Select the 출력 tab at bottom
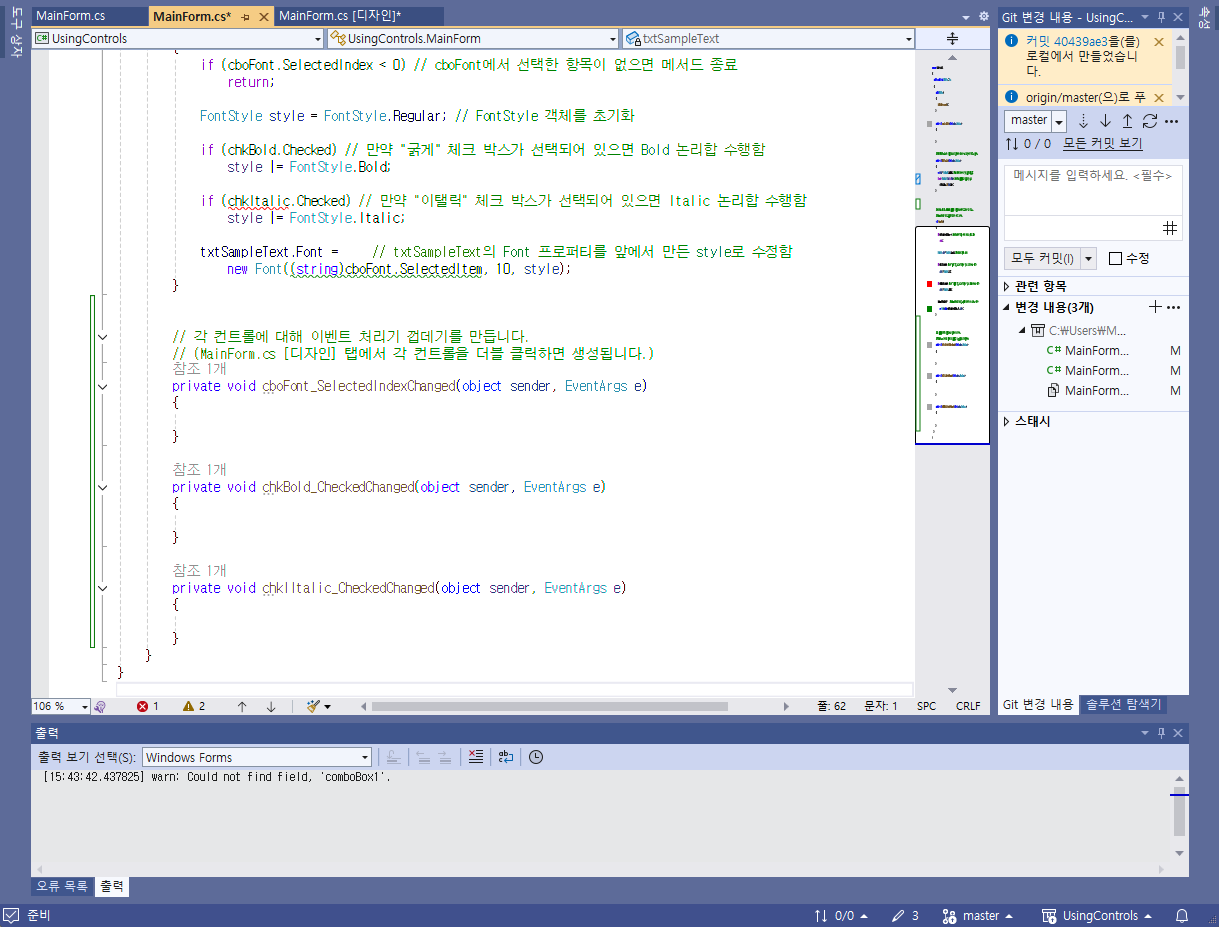Viewport: 1219px width, 927px height. click(x=112, y=886)
